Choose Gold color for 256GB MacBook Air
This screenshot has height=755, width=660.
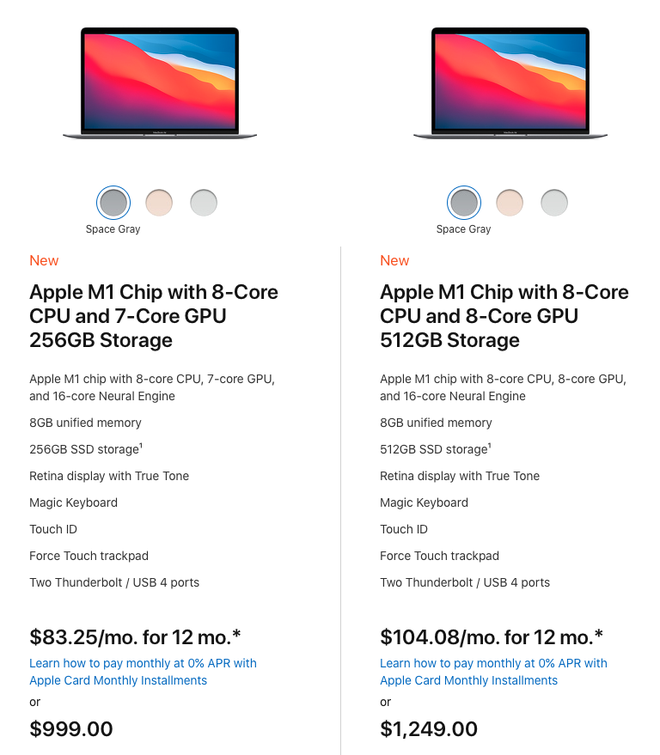click(x=159, y=203)
